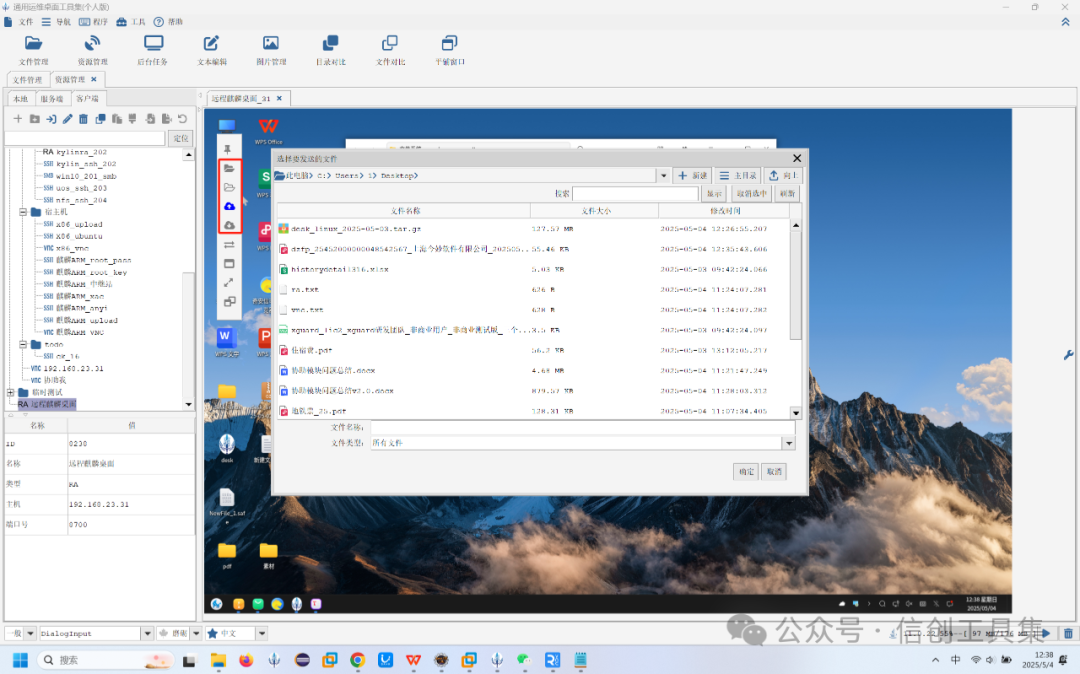
Task: Click the undo/refresh arrow icon in tree toolbar
Action: (x=183, y=119)
